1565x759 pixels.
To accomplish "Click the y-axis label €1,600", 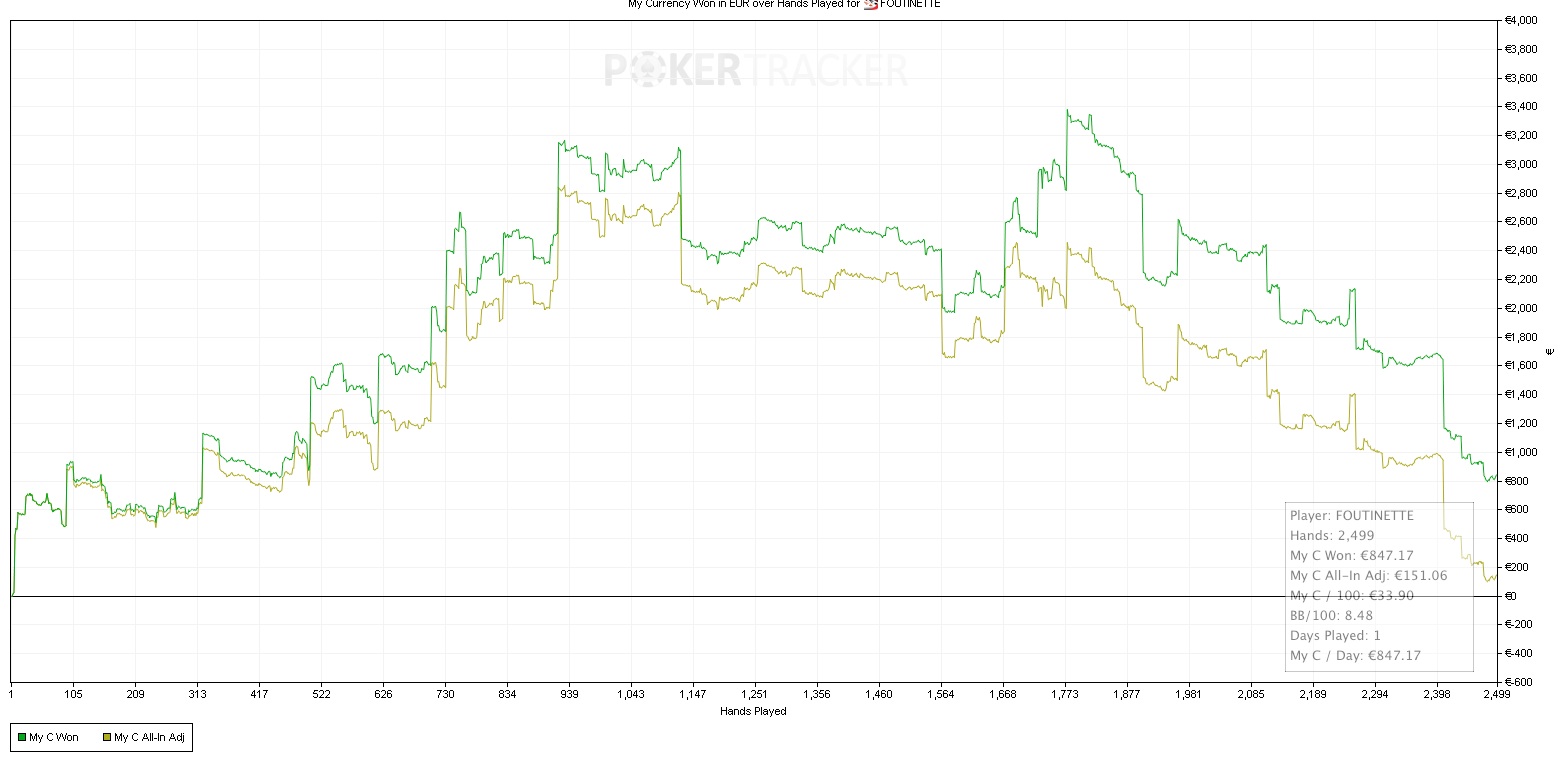I will tap(1521, 366).
